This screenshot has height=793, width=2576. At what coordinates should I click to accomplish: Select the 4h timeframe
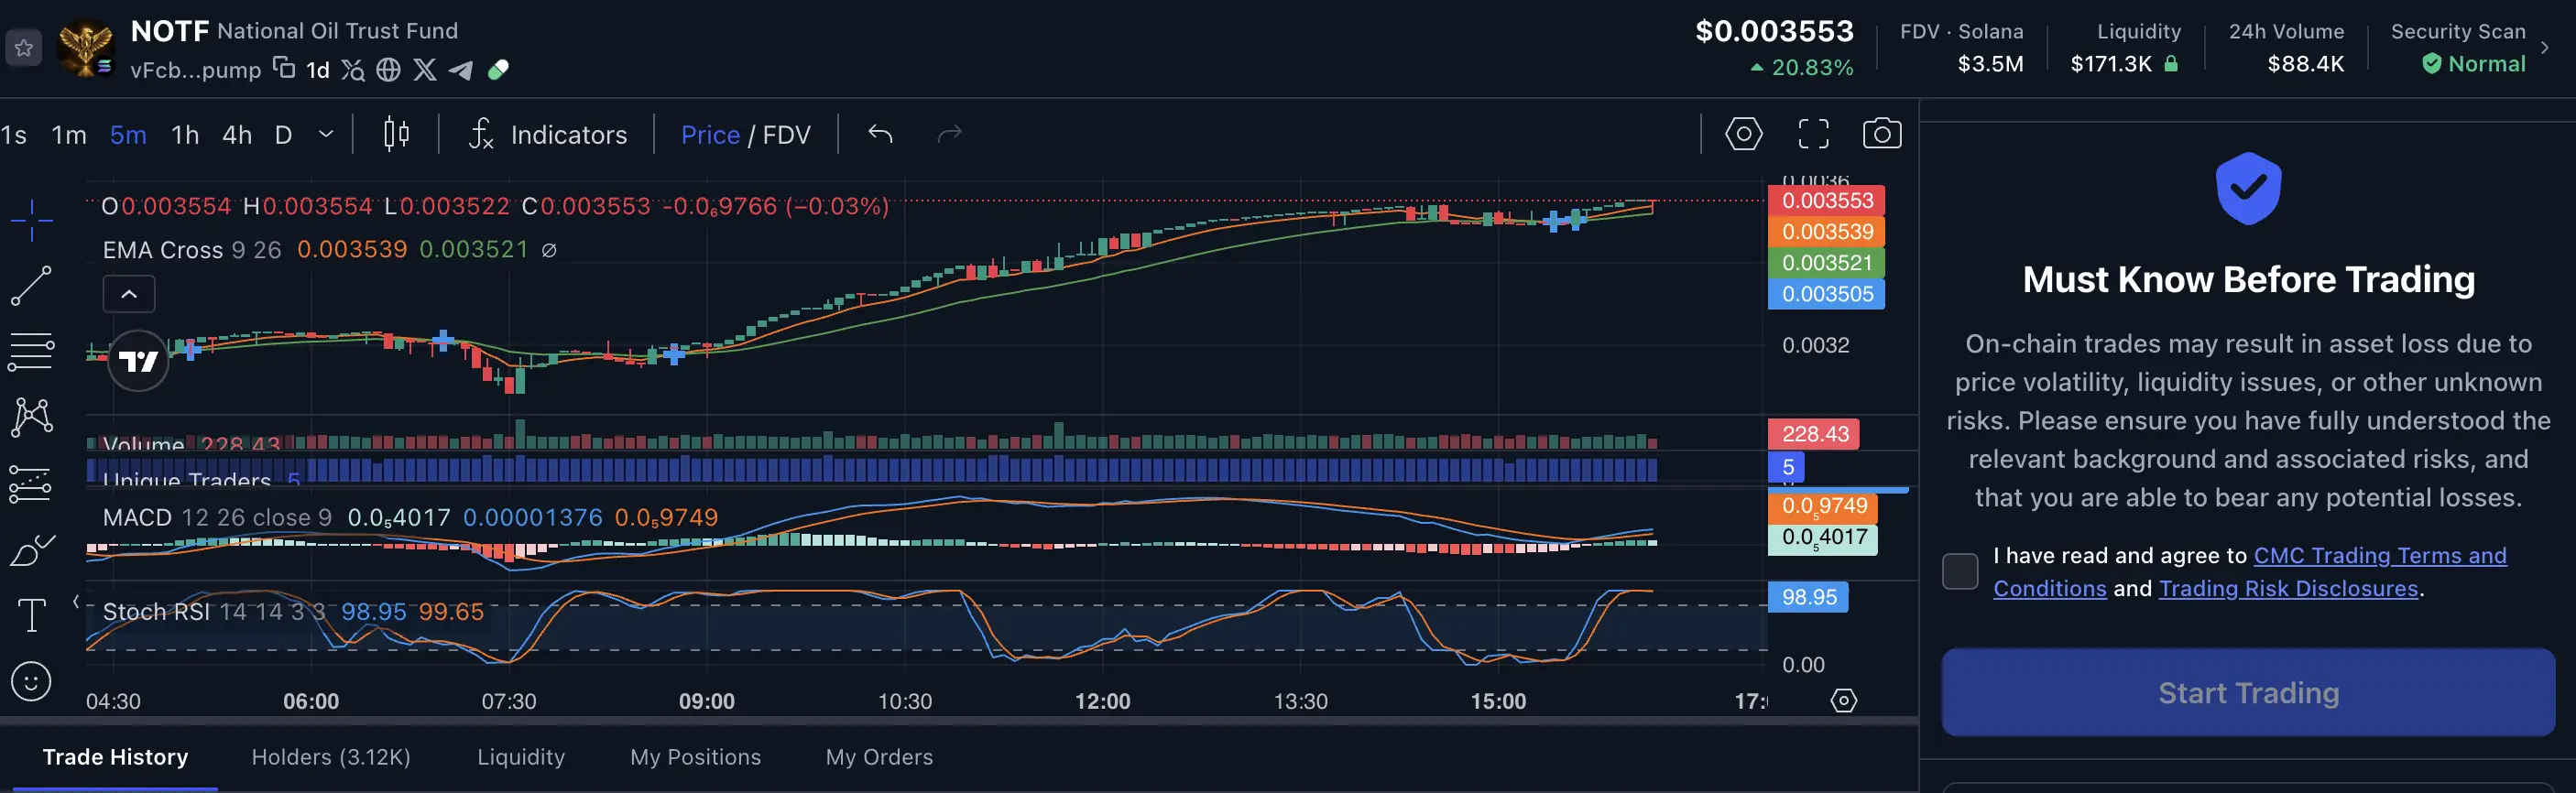[237, 134]
